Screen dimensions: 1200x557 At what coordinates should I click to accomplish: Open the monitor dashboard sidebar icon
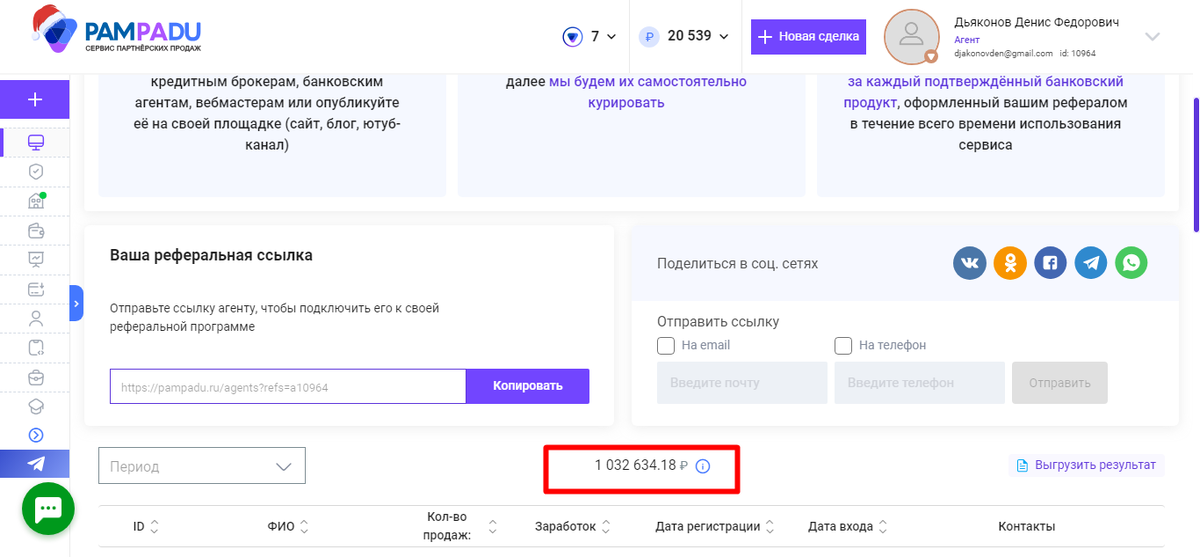[36, 142]
